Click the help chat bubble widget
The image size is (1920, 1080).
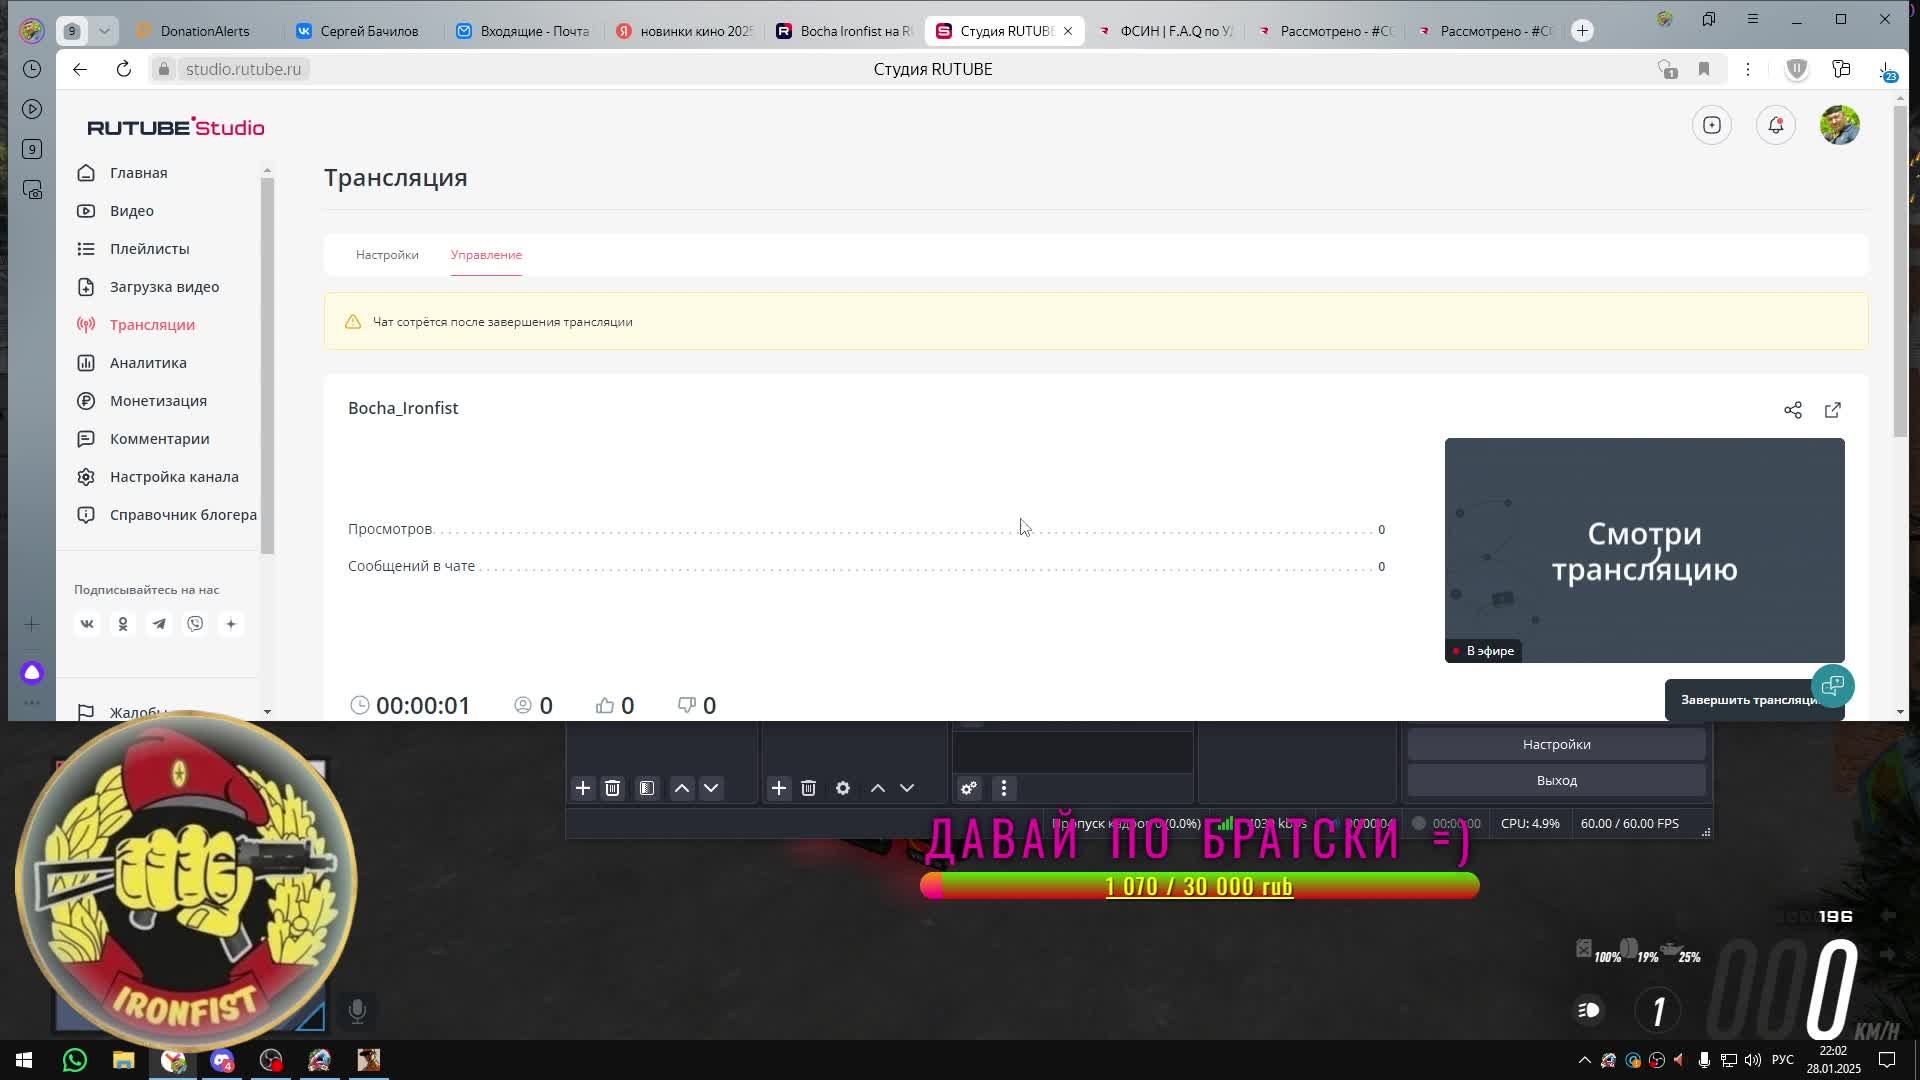[x=1832, y=686]
